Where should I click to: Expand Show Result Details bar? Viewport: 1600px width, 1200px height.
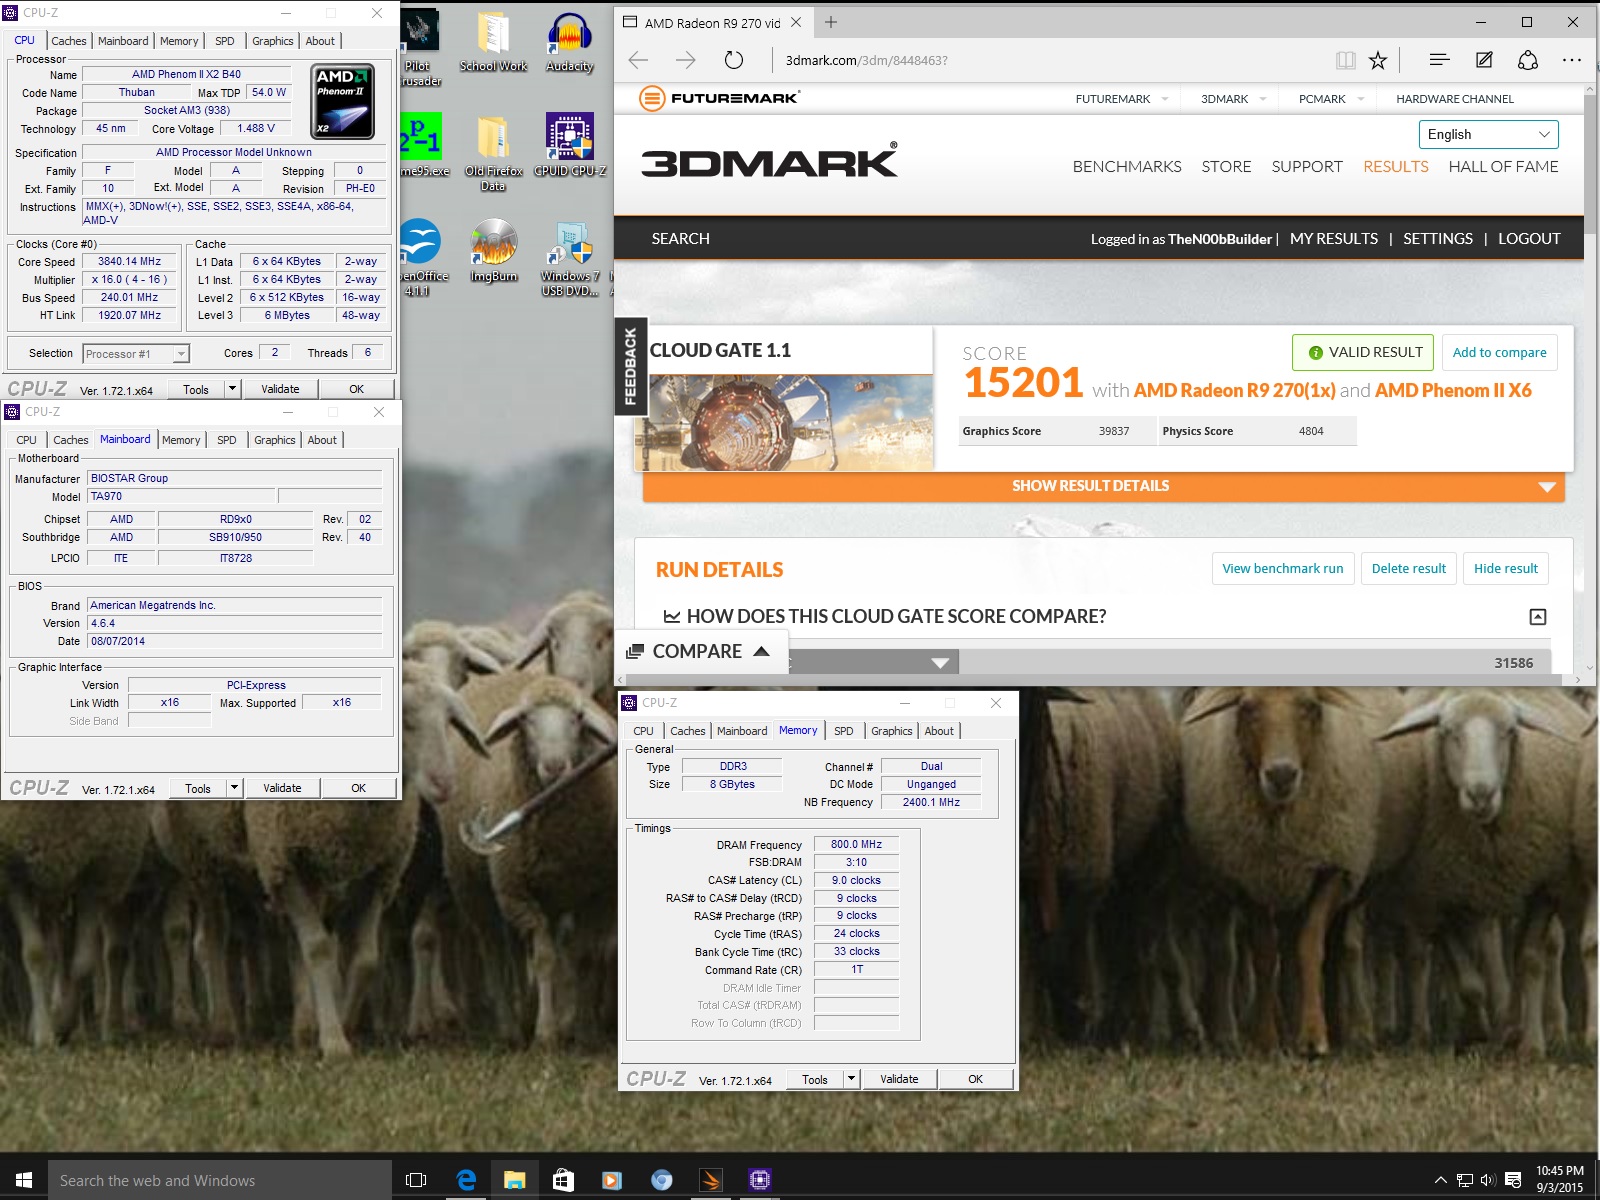coord(1103,486)
